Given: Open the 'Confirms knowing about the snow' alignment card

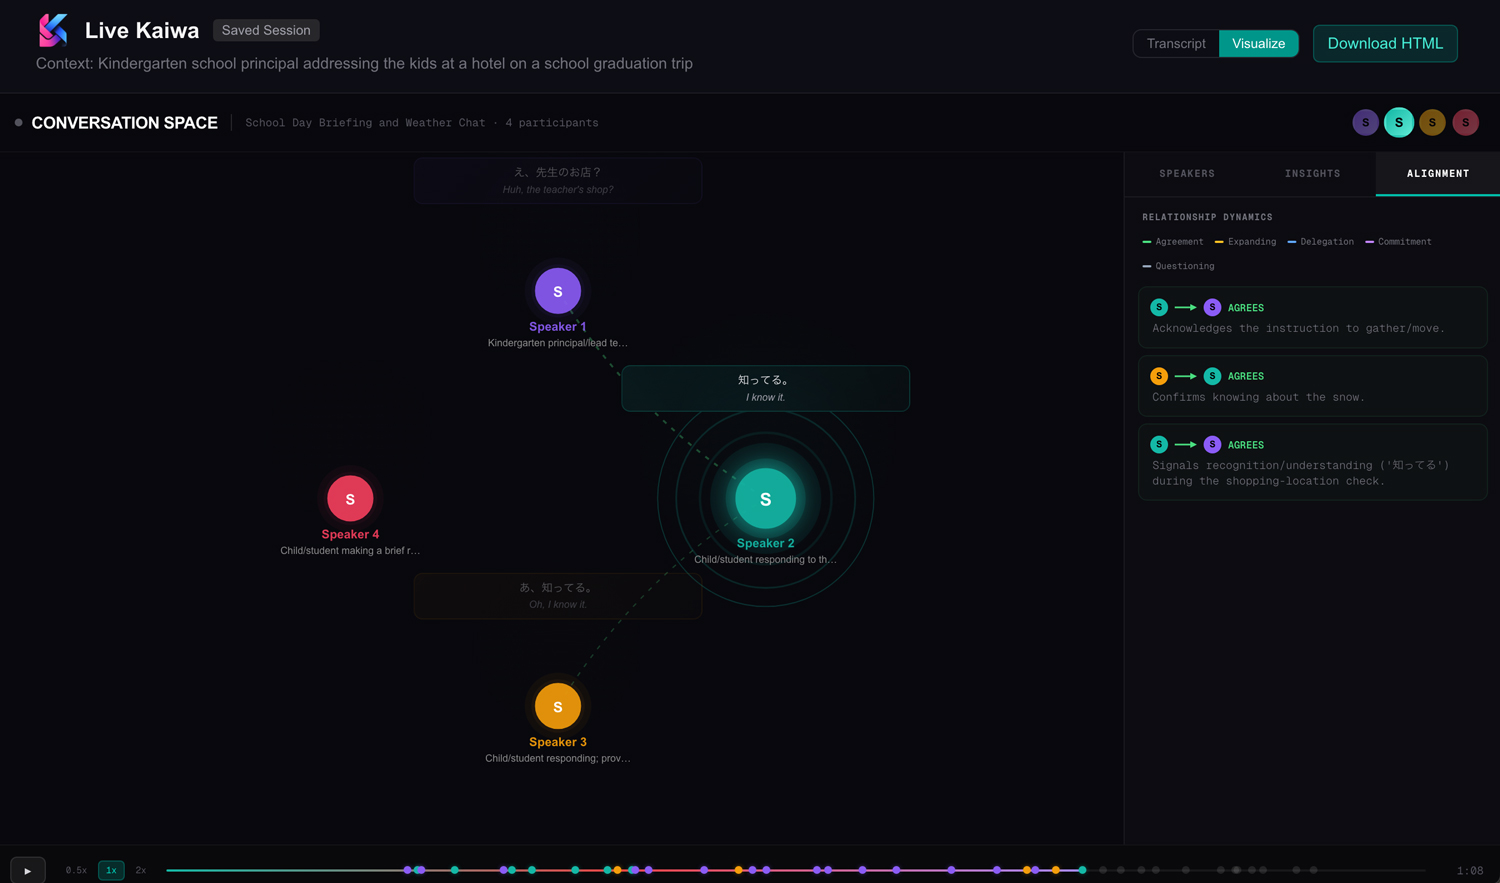Looking at the screenshot, I should [x=1312, y=385].
